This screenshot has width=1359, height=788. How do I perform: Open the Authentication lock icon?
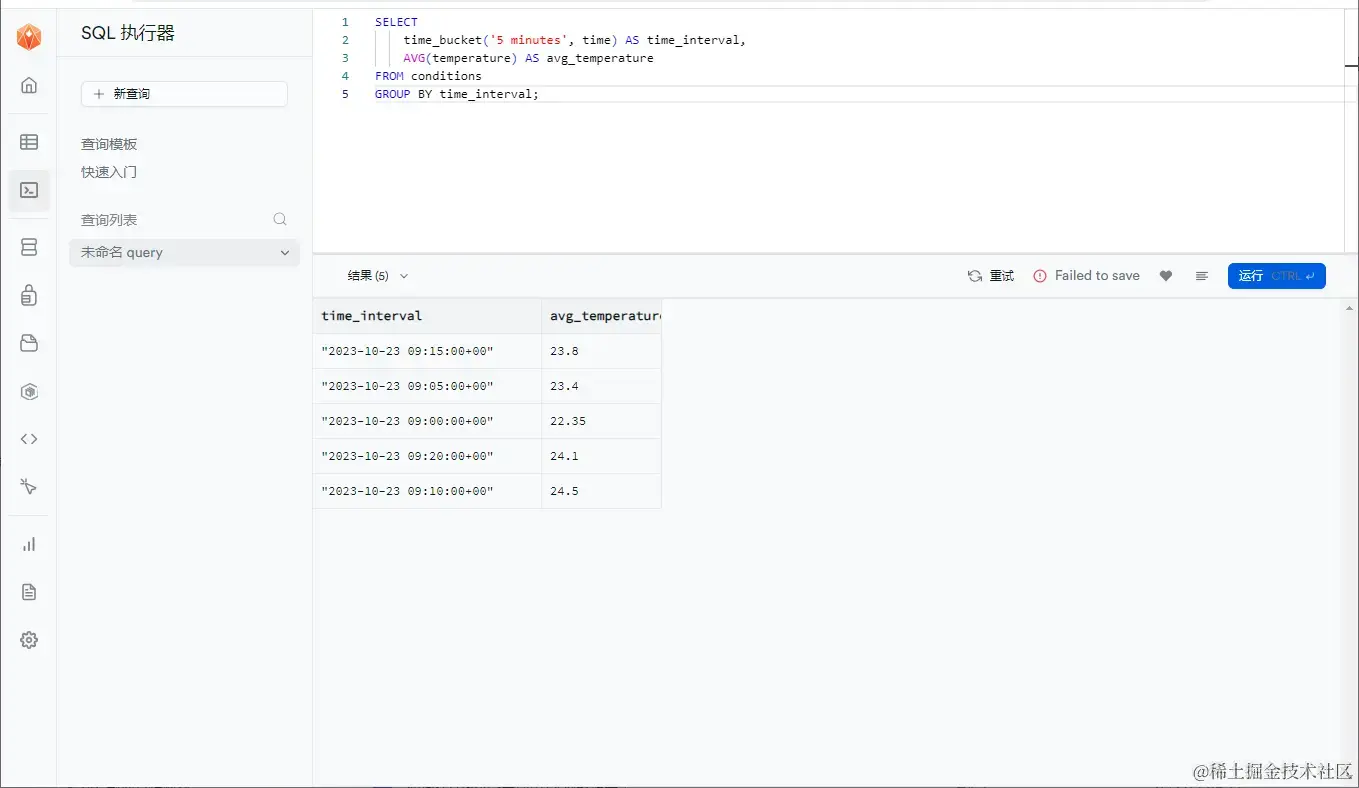[x=29, y=295]
